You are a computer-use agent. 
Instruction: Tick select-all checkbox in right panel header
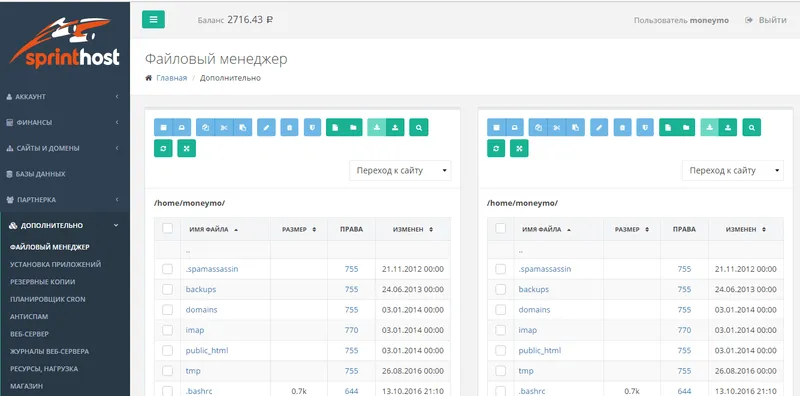(x=501, y=228)
